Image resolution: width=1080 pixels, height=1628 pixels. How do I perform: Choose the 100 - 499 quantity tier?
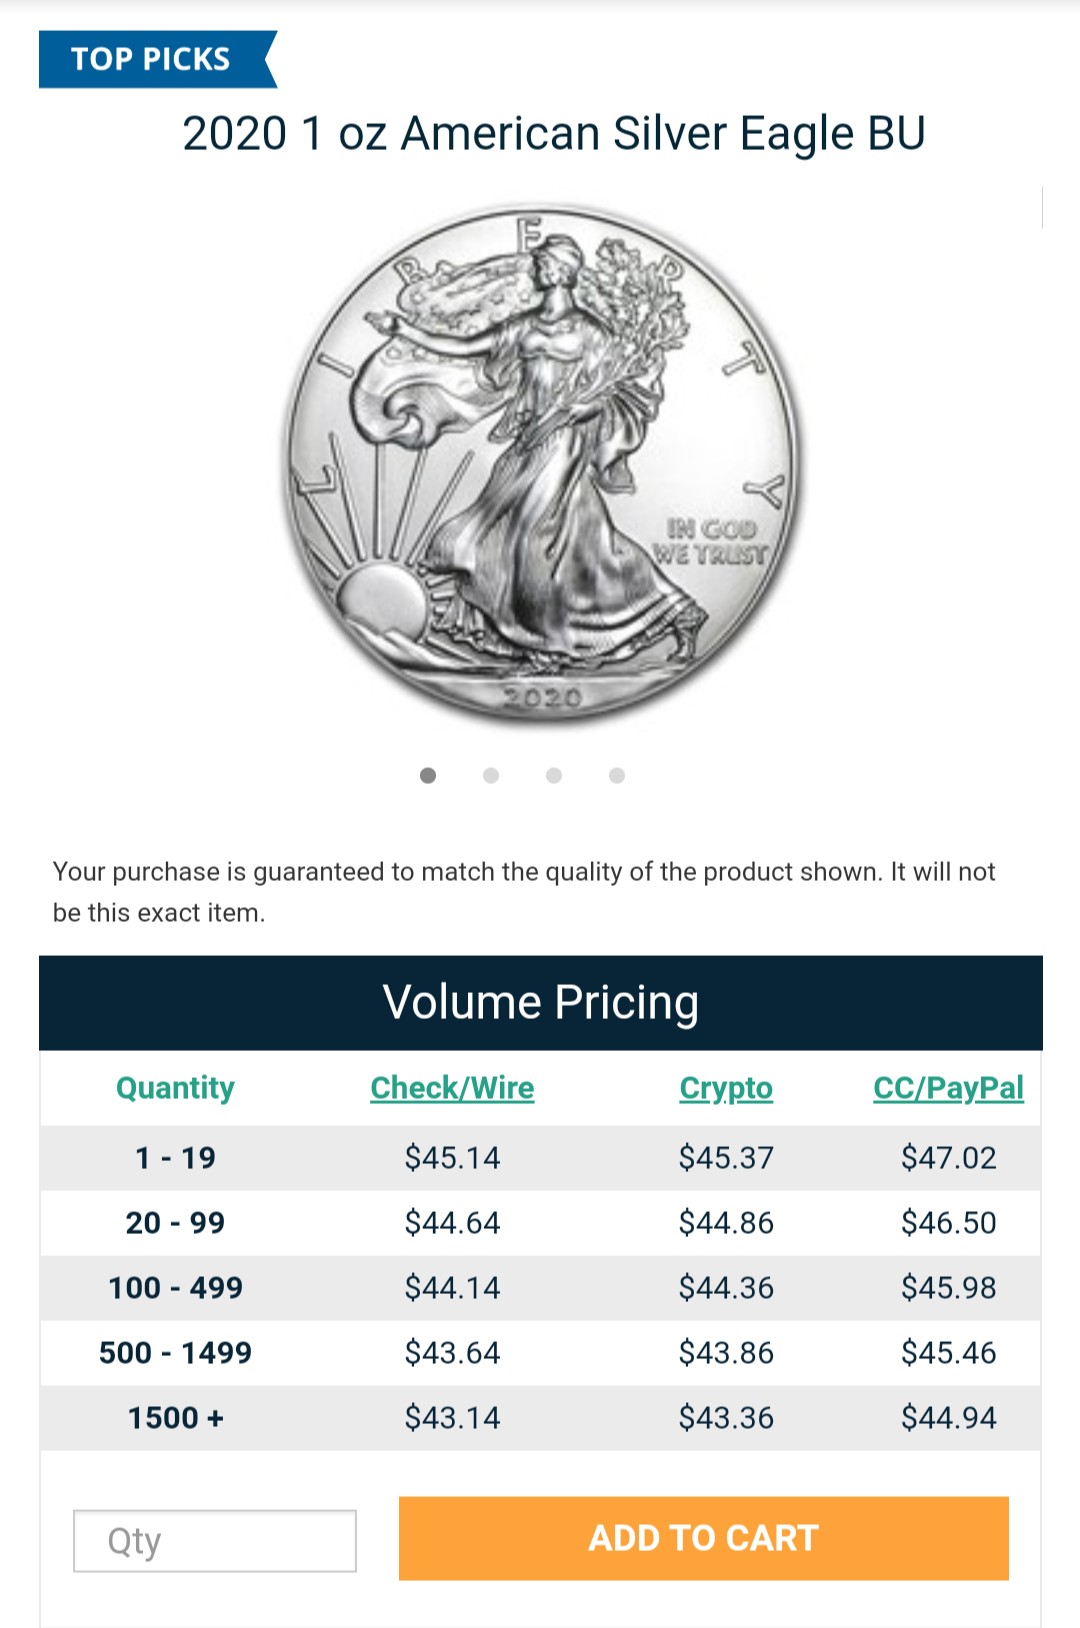175,1288
